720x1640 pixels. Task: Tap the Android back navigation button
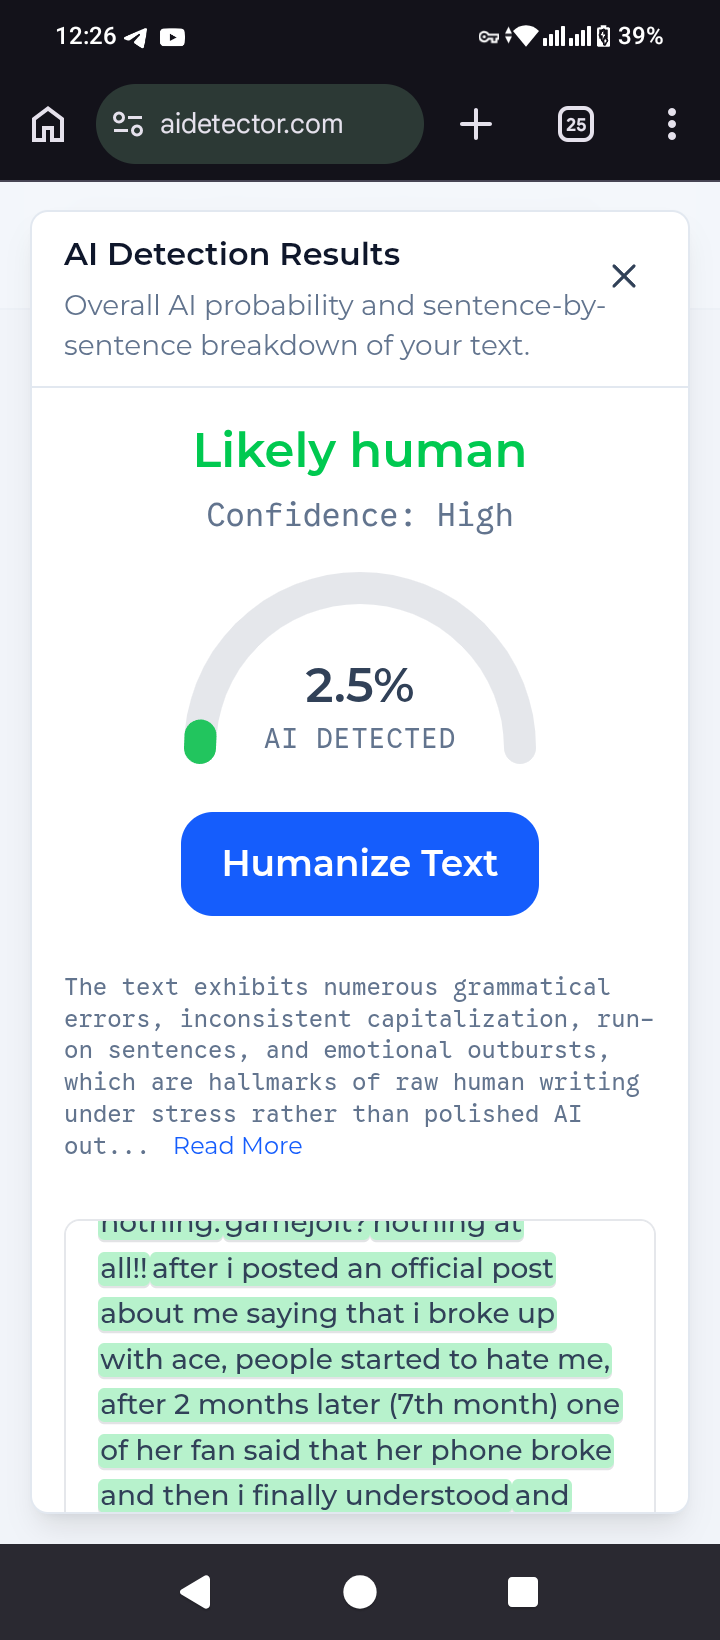point(196,1591)
